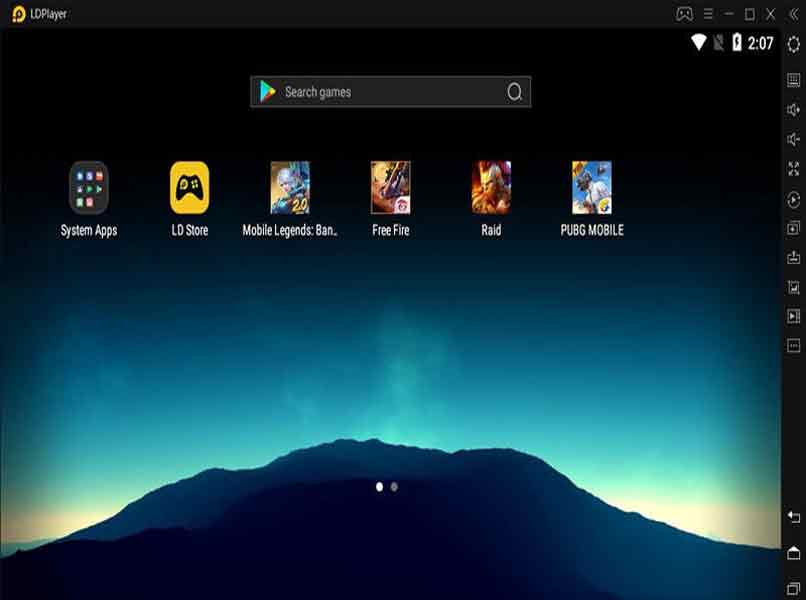This screenshot has width=806, height=600.
Task: Open keyboard mapping tool in sidebar
Action: (794, 80)
